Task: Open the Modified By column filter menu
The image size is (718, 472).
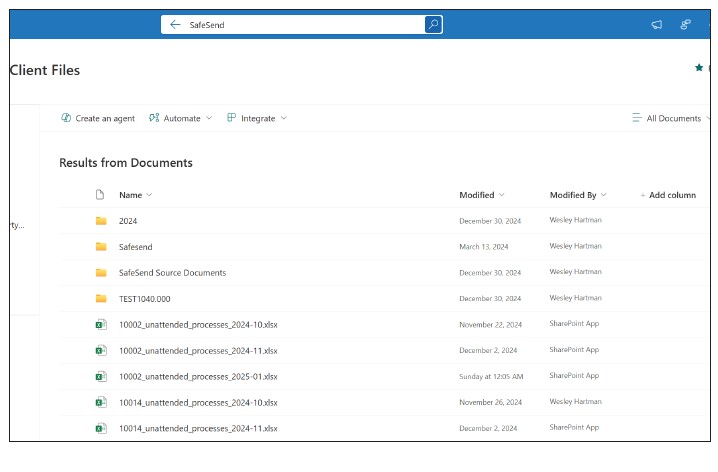Action: (x=577, y=195)
